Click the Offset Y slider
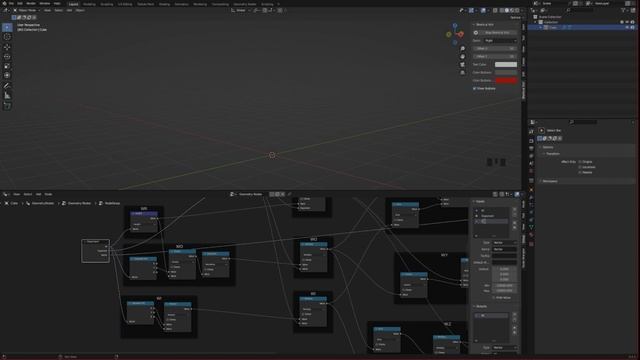This screenshot has height=360, width=640. click(495, 56)
